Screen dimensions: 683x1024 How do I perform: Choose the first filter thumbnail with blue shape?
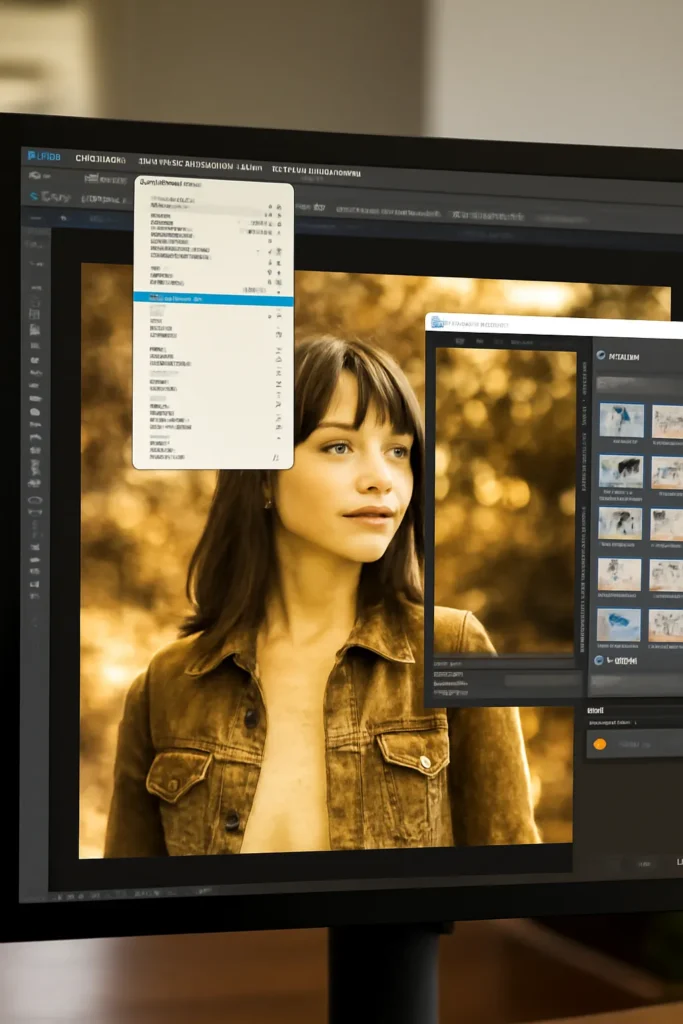pyautogui.click(x=621, y=420)
